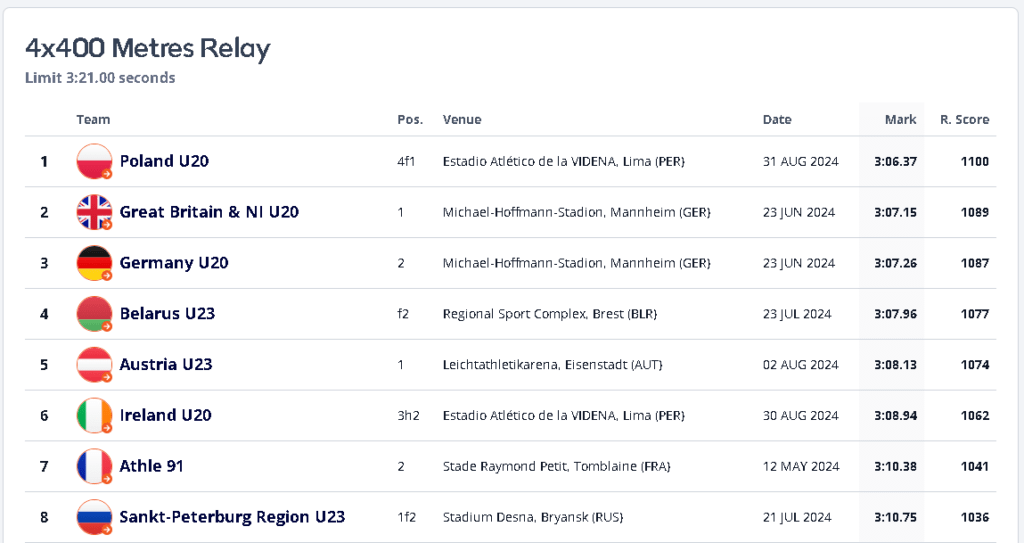Open the Belarus U23 team link
The width and height of the screenshot is (1024, 543).
pyautogui.click(x=167, y=314)
